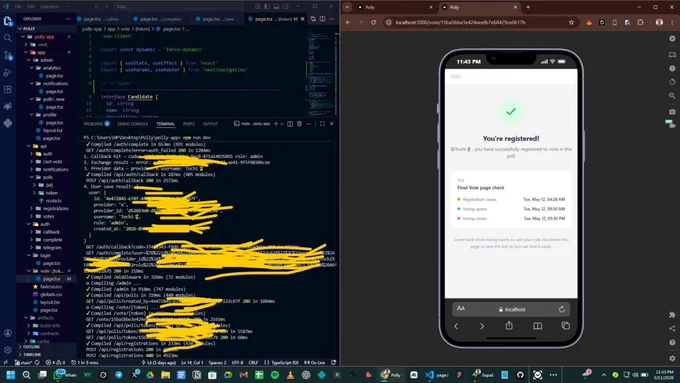Reload the page in Chrome toolbar
Viewport: 680px width, 383px height.
pyautogui.click(x=373, y=22)
